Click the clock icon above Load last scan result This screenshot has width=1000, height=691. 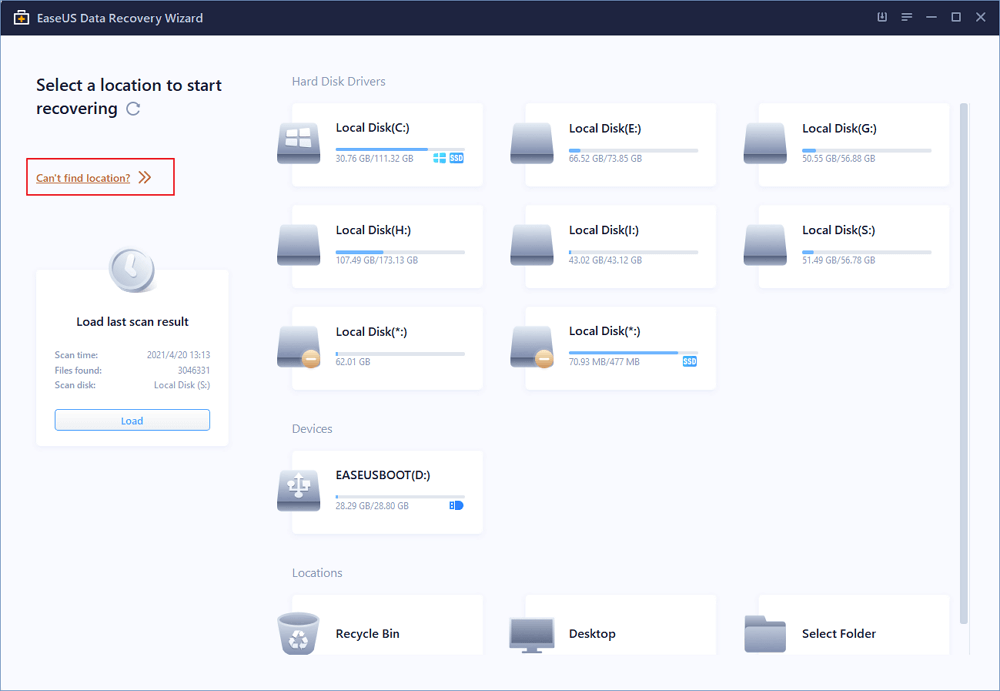132,270
